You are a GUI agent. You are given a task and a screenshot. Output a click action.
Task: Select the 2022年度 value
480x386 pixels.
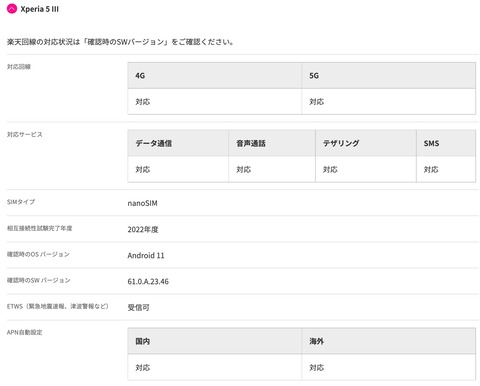[x=143, y=229]
